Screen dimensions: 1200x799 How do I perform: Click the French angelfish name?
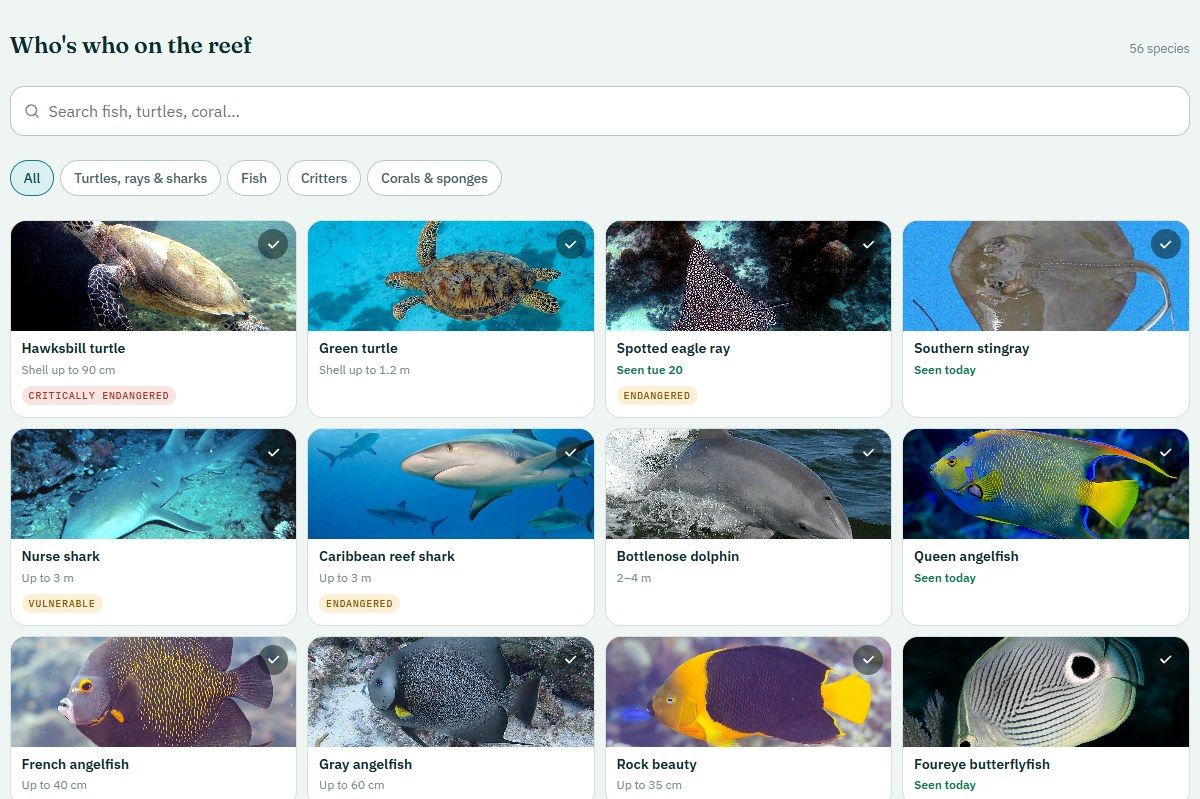(x=75, y=764)
